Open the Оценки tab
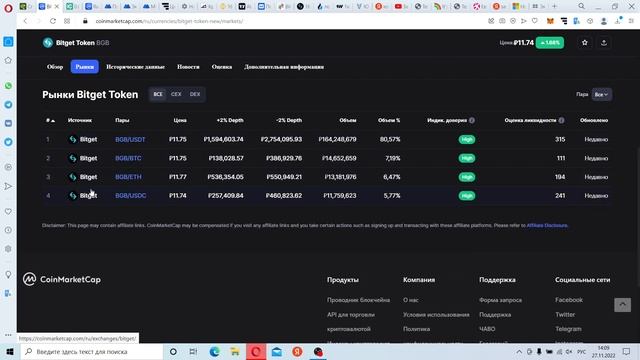 coord(222,67)
